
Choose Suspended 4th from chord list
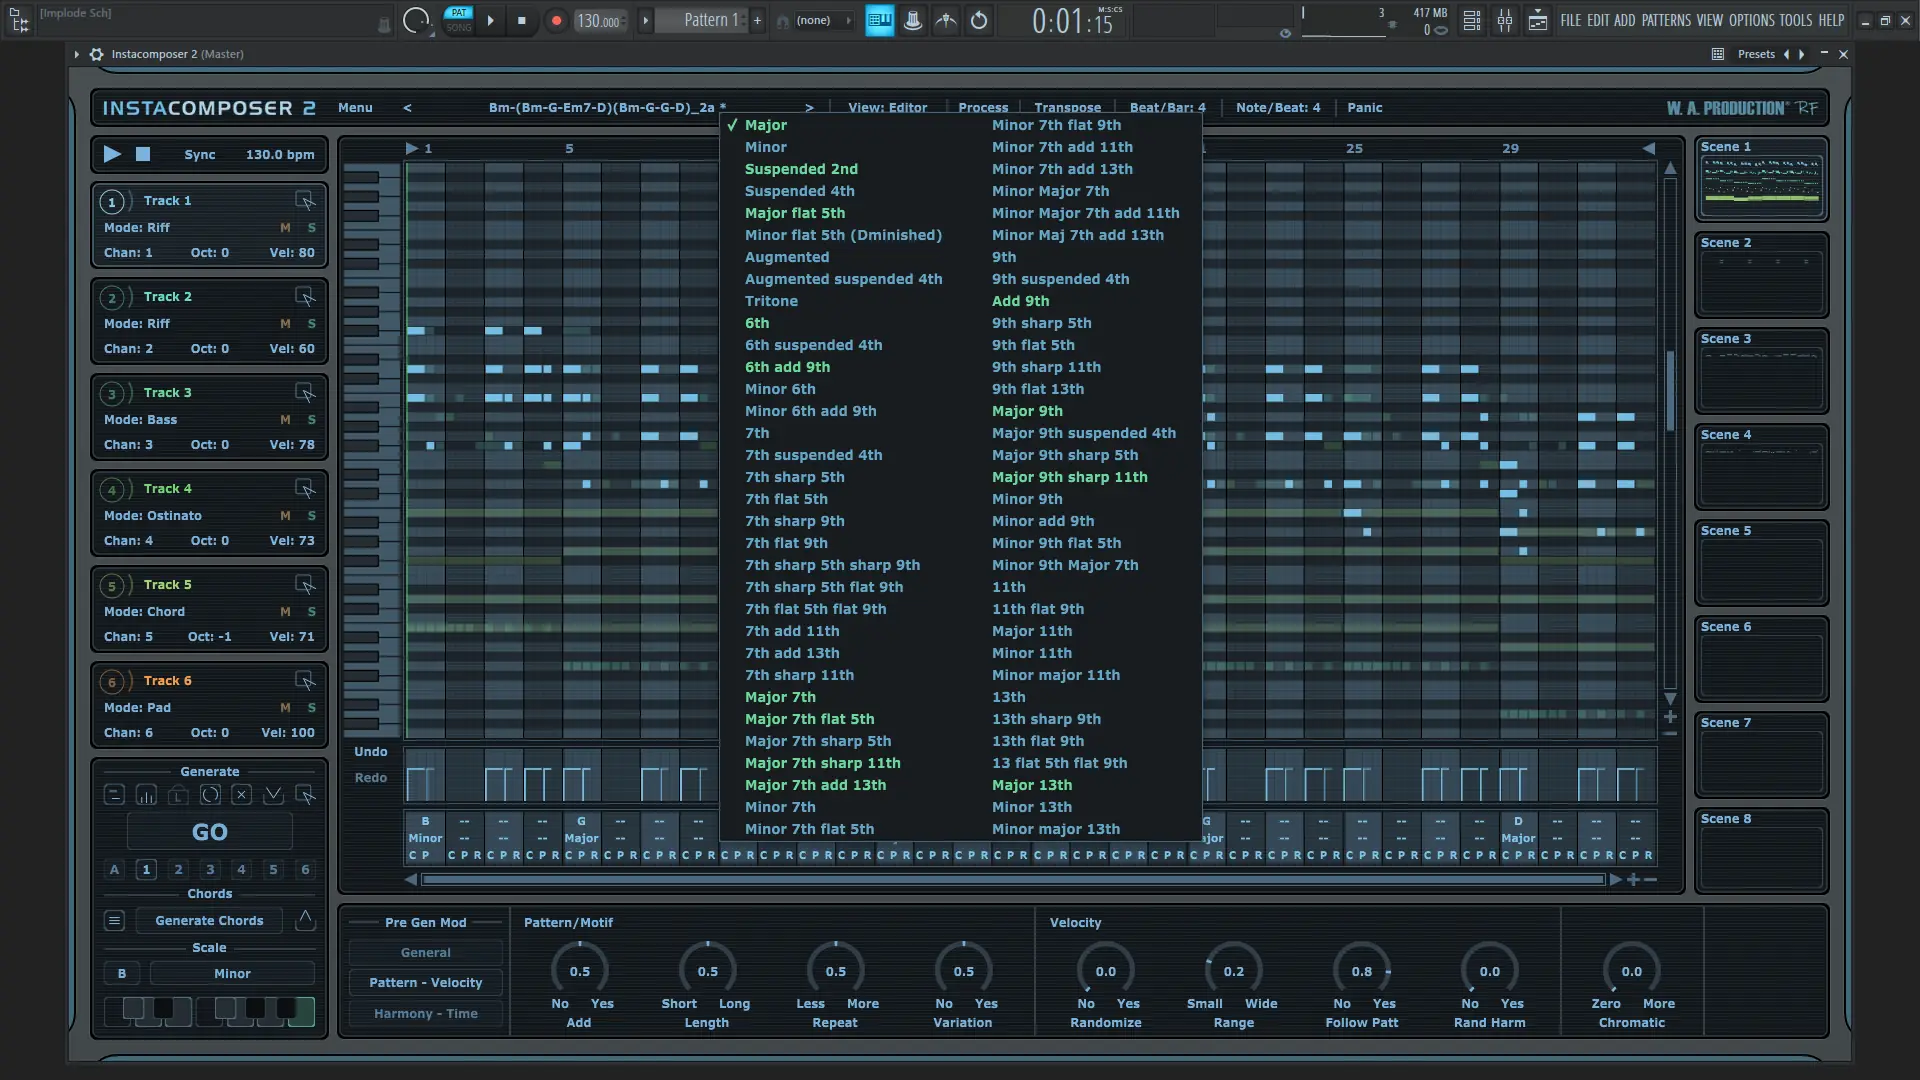click(x=799, y=191)
